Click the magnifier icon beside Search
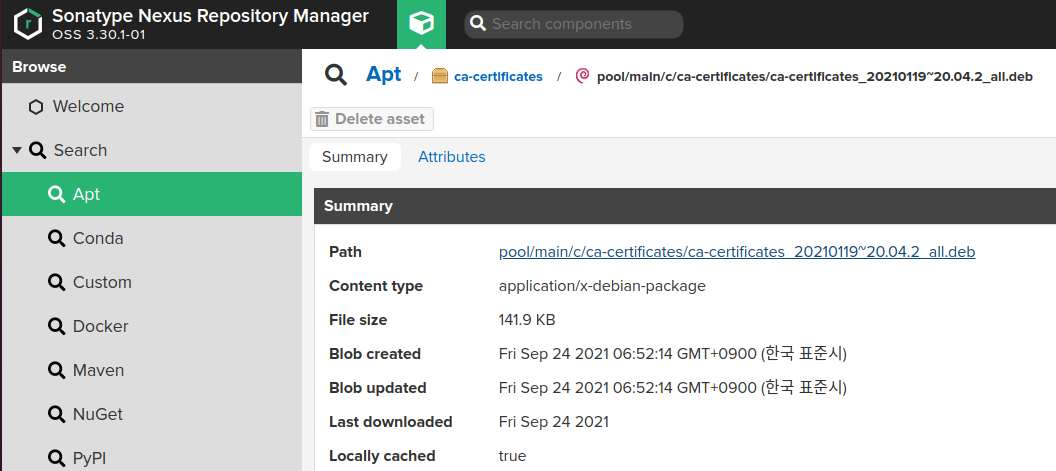 38,150
